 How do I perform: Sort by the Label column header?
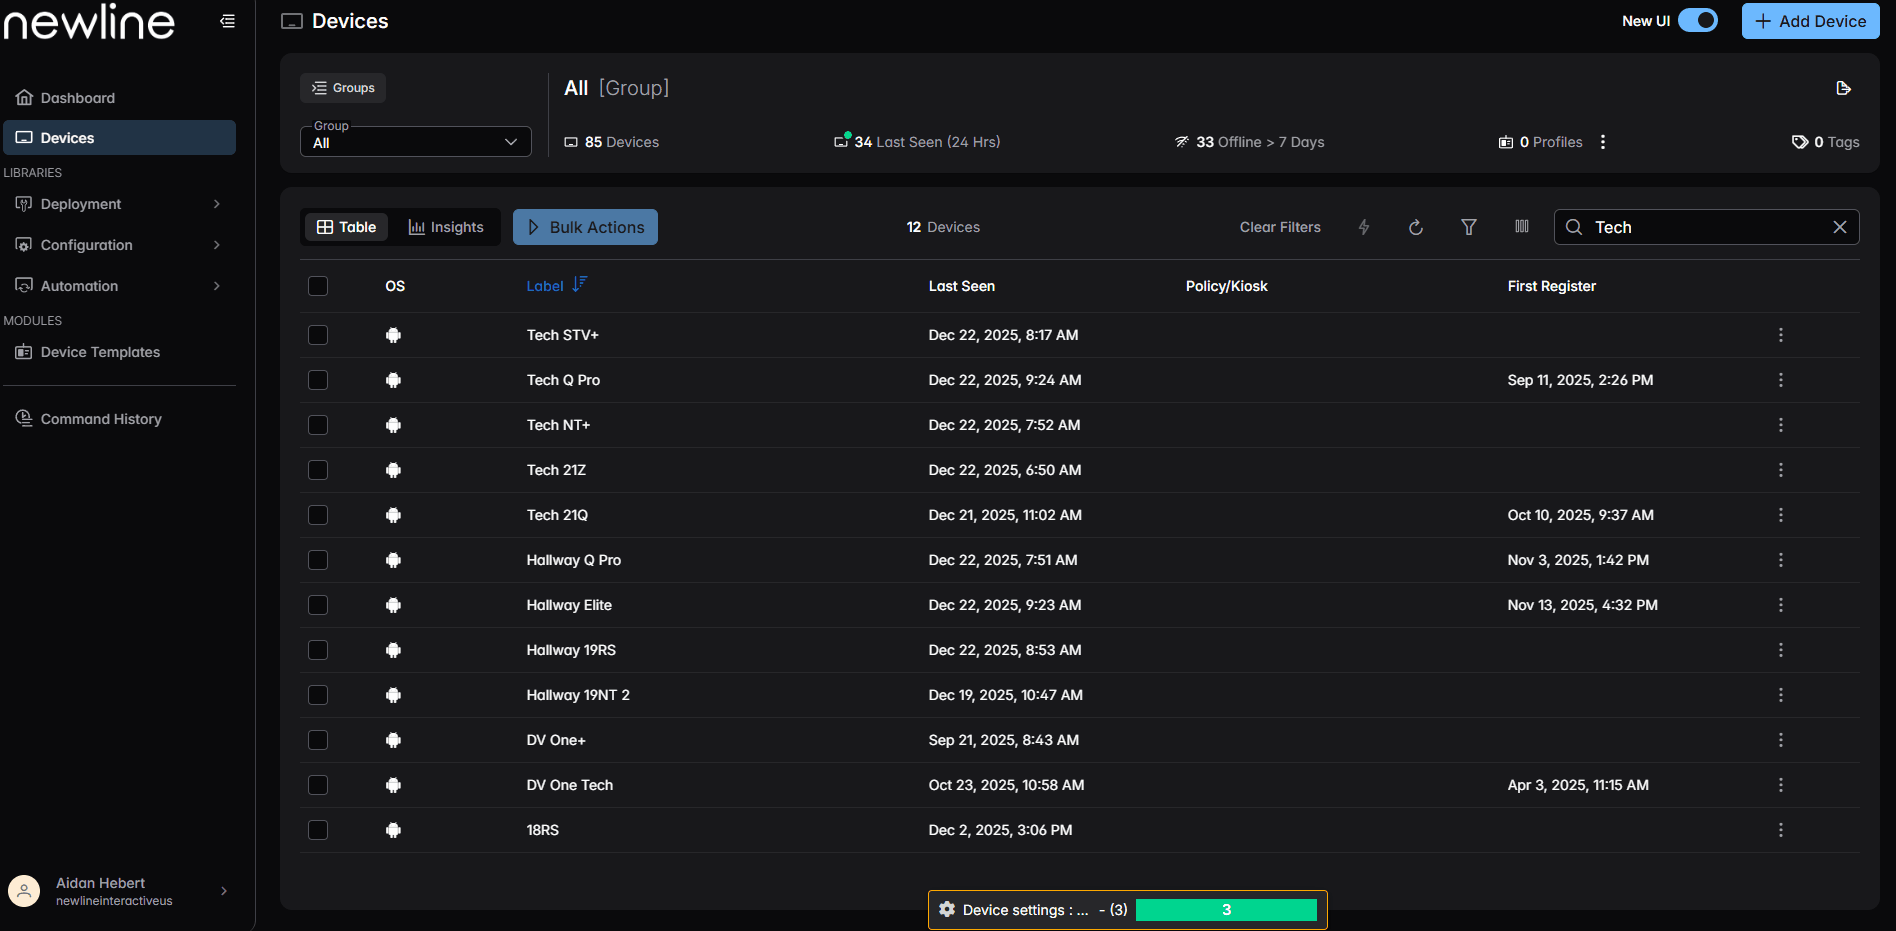click(x=545, y=286)
